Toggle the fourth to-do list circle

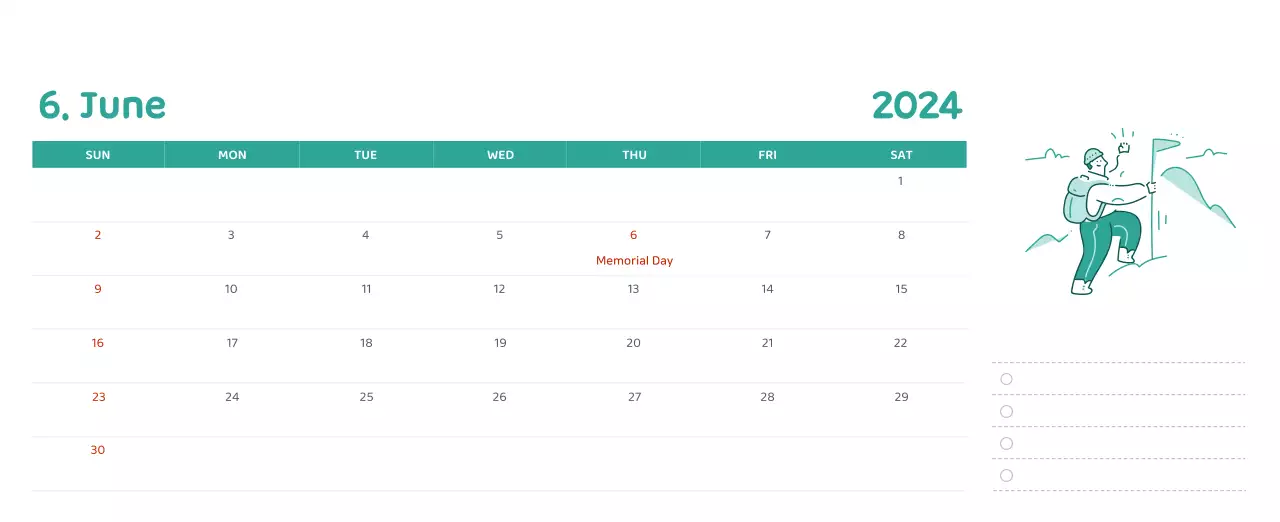(1006, 475)
